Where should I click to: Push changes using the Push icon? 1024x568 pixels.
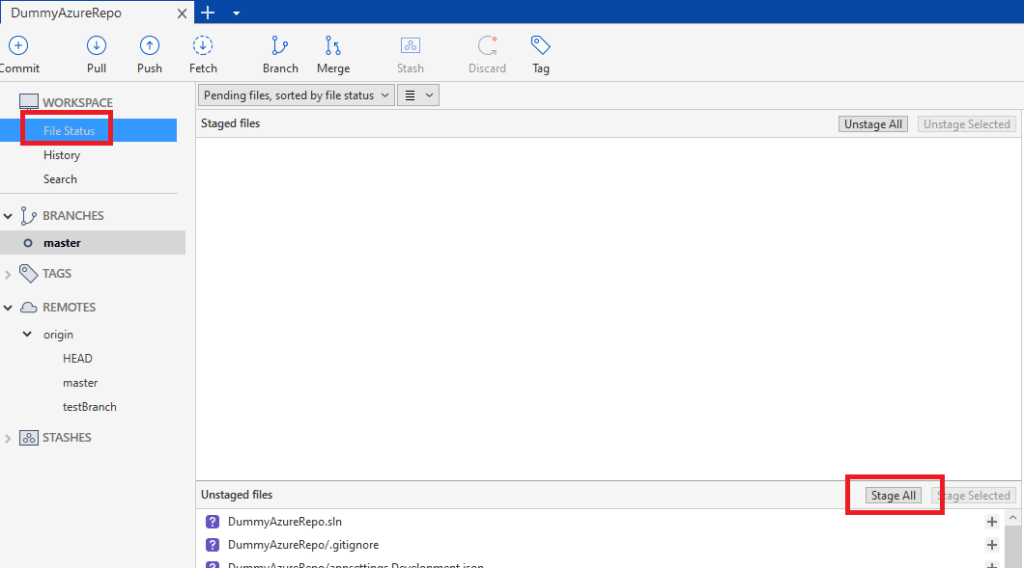(x=149, y=46)
